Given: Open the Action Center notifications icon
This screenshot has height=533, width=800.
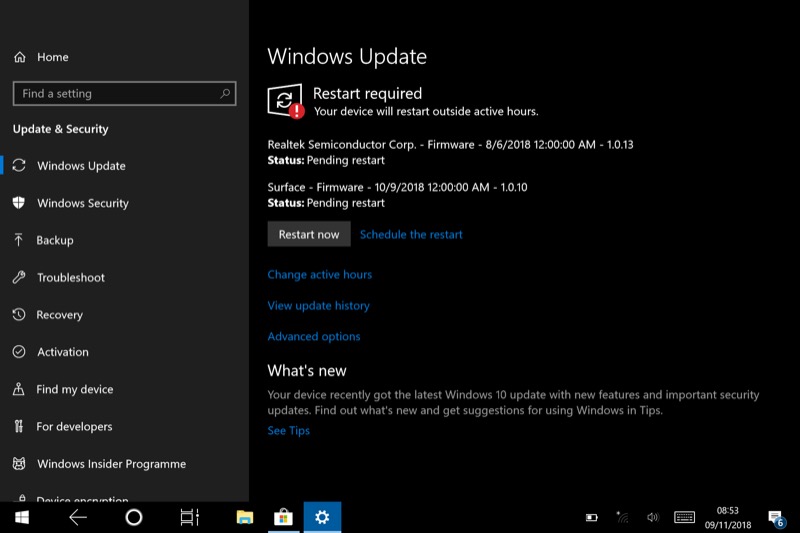Looking at the screenshot, I should tap(777, 519).
